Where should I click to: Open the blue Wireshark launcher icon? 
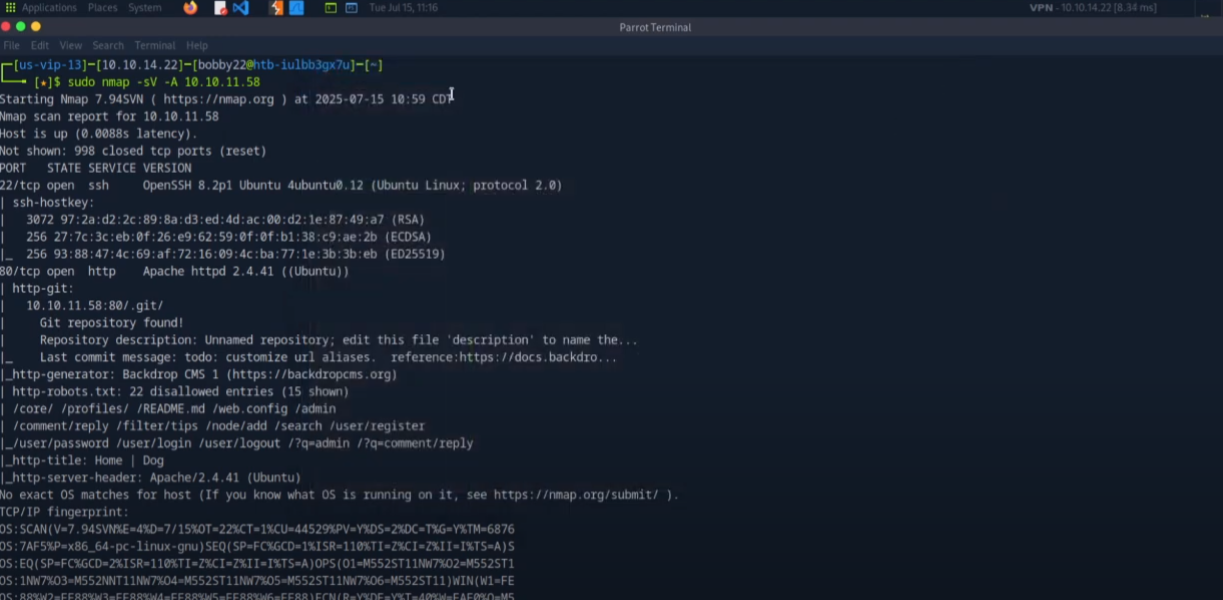[x=296, y=8]
